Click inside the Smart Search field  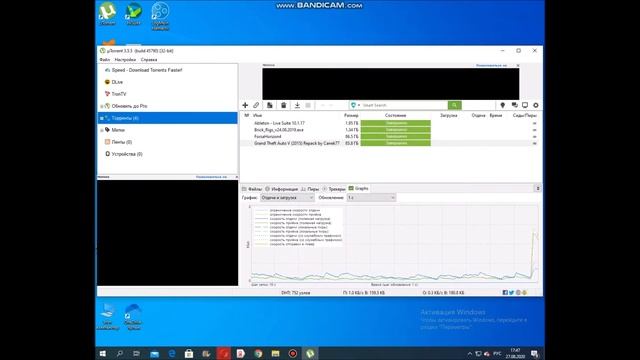[x=404, y=105]
